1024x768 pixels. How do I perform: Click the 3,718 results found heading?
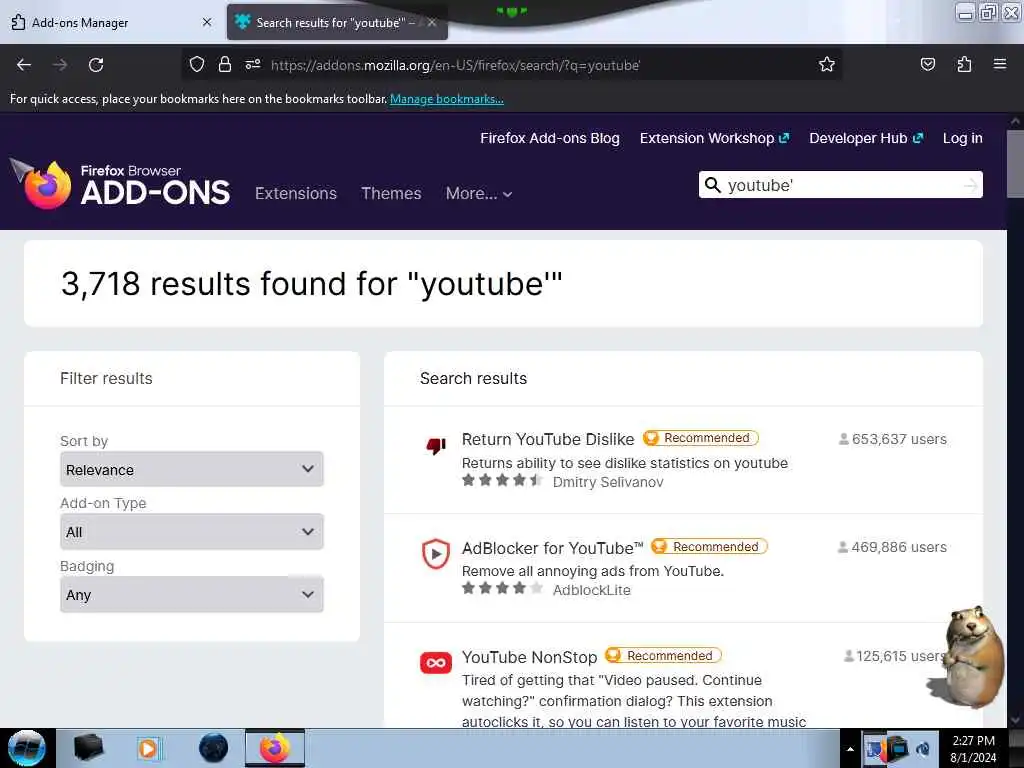[312, 283]
